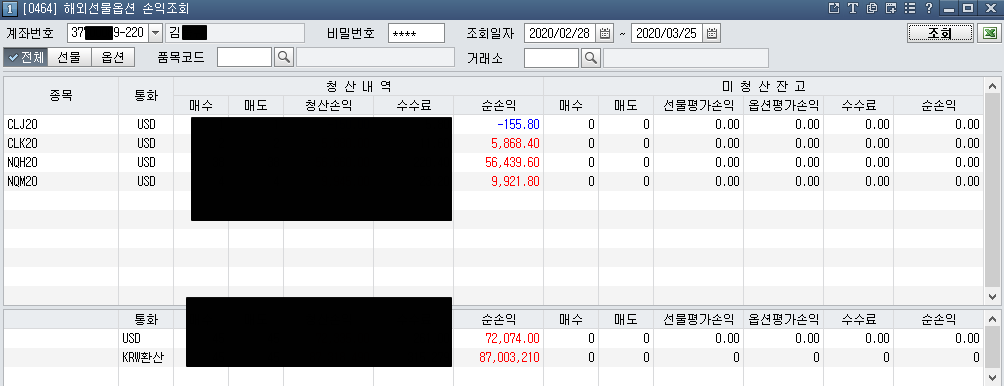Open help via the question mark icon

(928, 8)
